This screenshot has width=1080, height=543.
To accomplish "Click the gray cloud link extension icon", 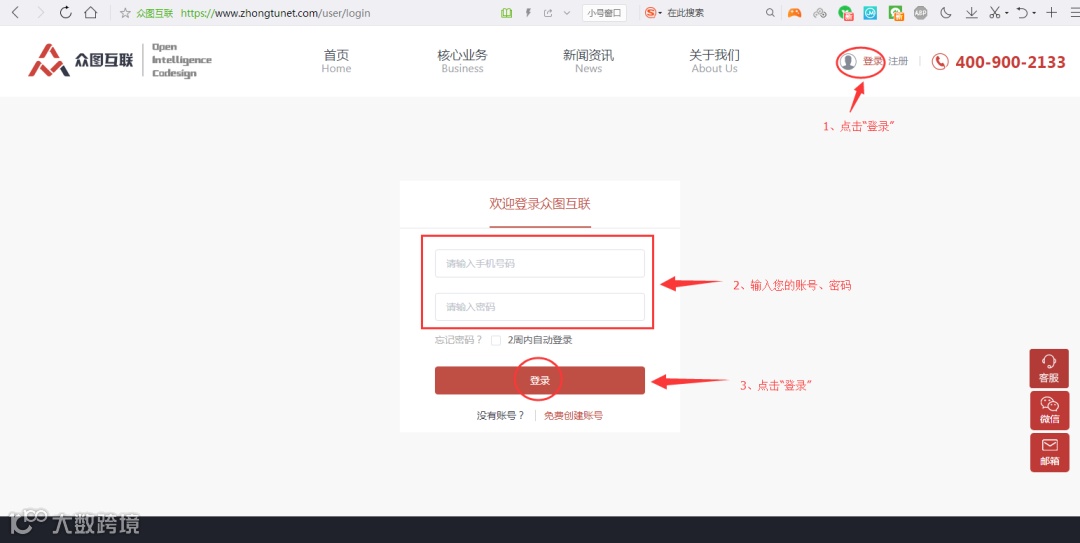I will pyautogui.click(x=820, y=13).
